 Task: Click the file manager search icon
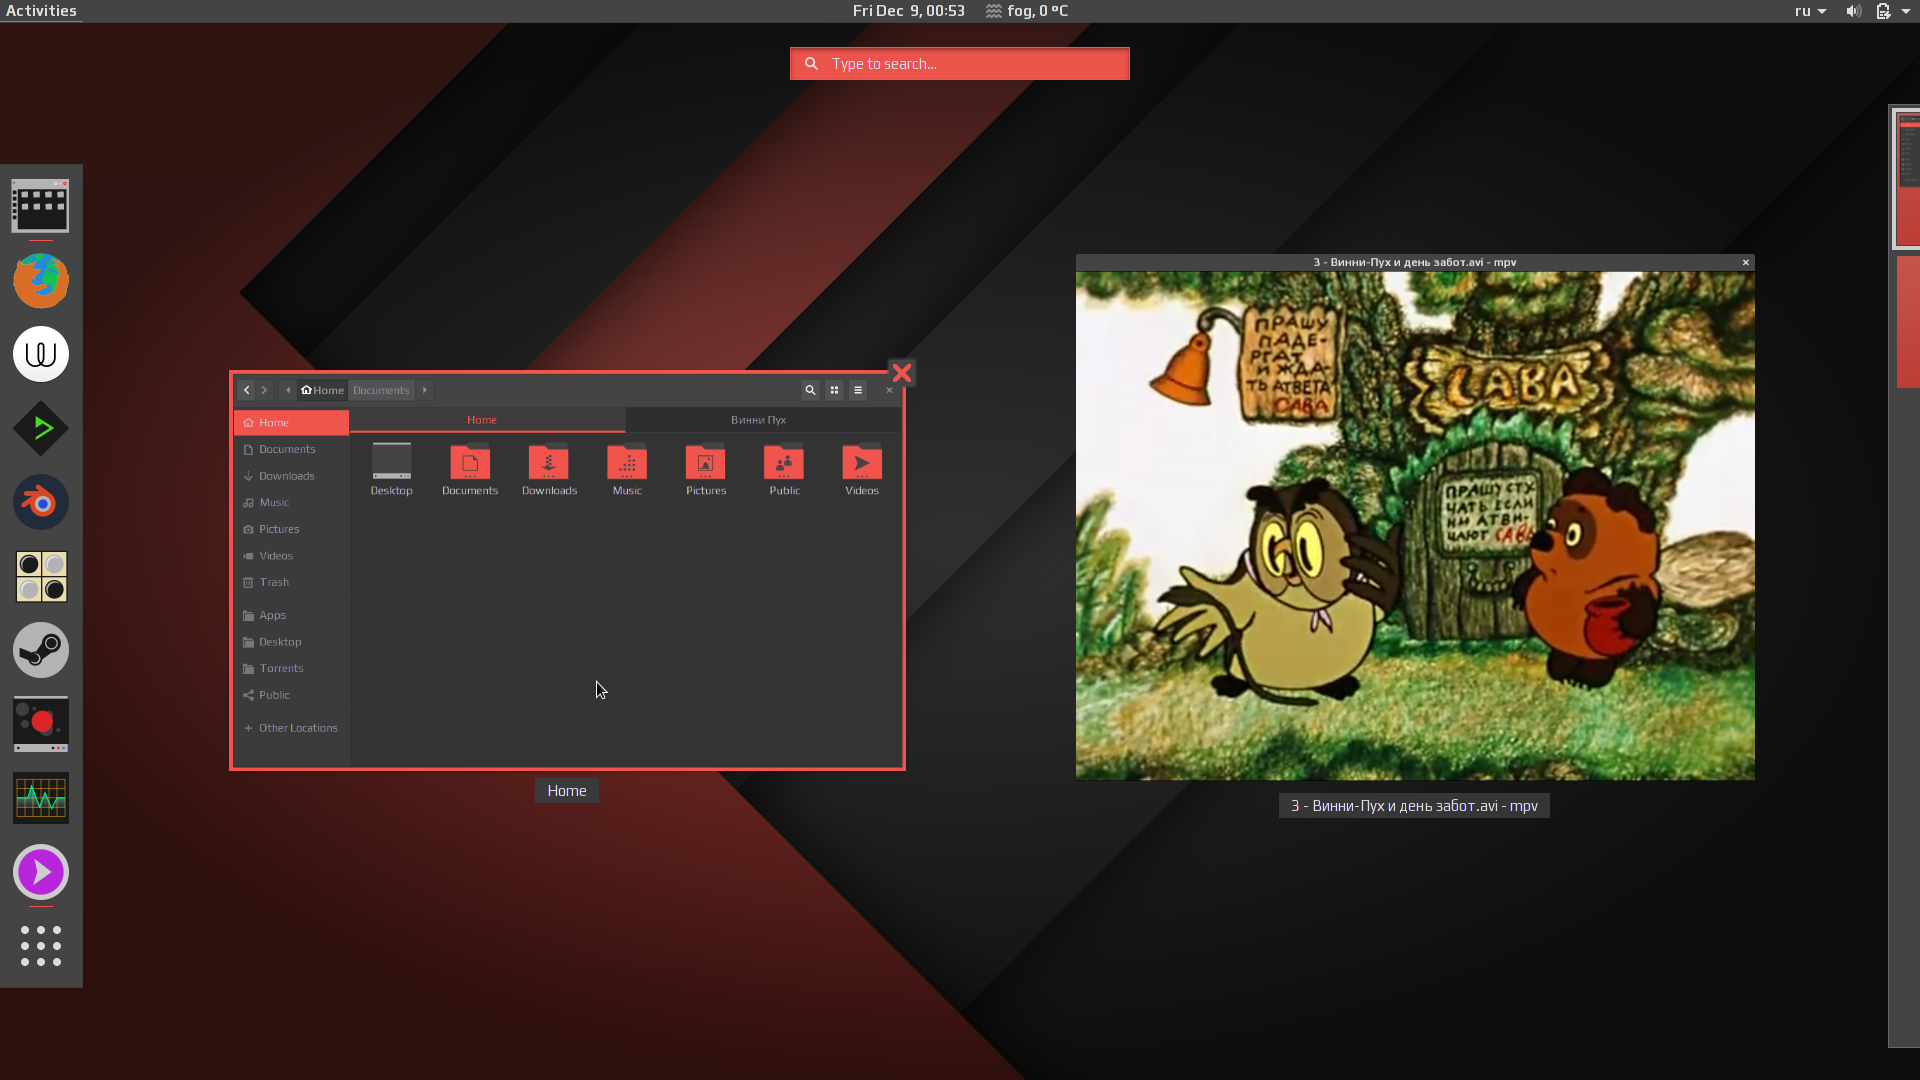point(810,390)
